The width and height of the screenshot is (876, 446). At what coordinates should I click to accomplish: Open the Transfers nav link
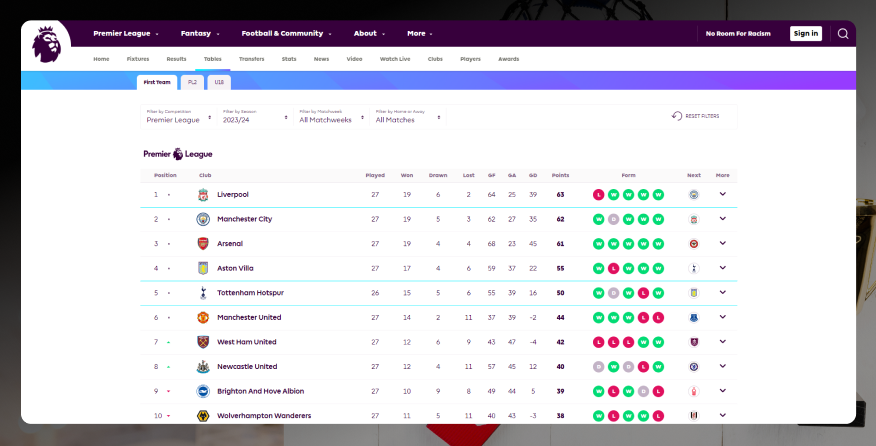(x=251, y=59)
